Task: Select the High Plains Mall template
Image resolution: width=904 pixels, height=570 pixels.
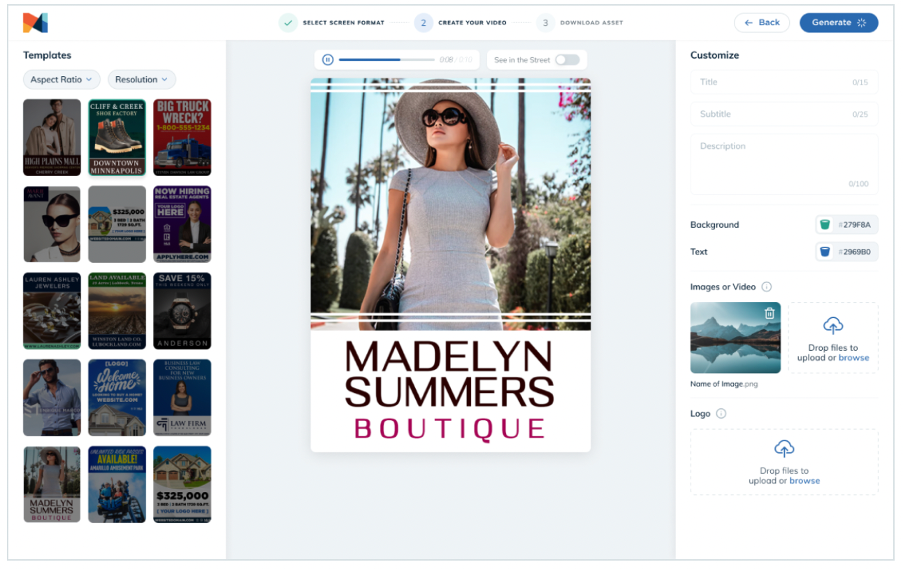Action: pyautogui.click(x=52, y=137)
